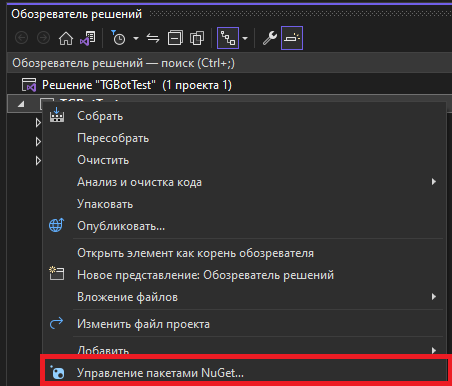Click submenu arrow of Анализ и очистка кода
This screenshot has height=386, width=452.
point(434,182)
